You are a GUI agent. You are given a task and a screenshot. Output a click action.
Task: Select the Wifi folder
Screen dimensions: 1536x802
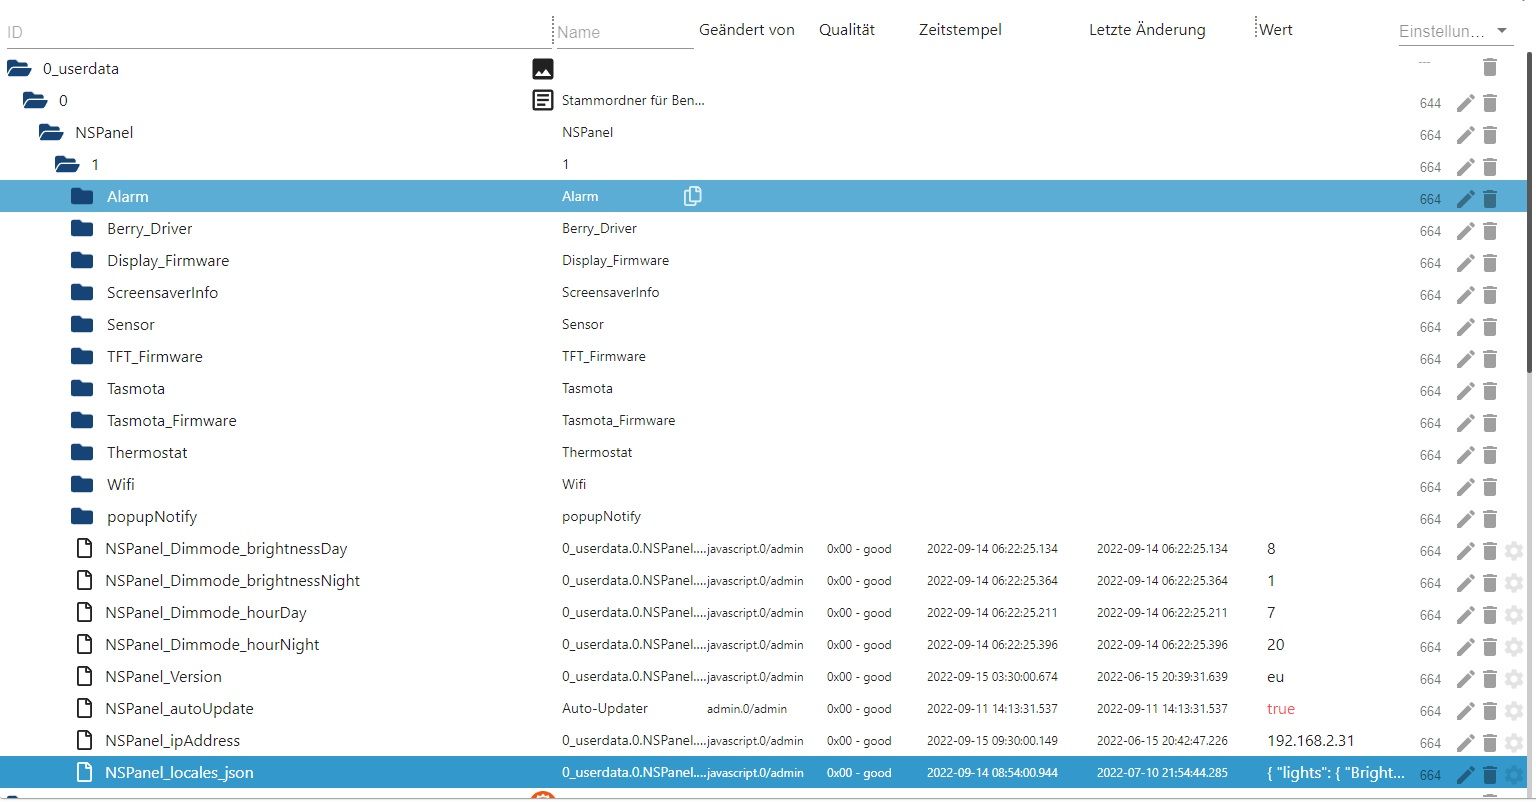click(121, 485)
